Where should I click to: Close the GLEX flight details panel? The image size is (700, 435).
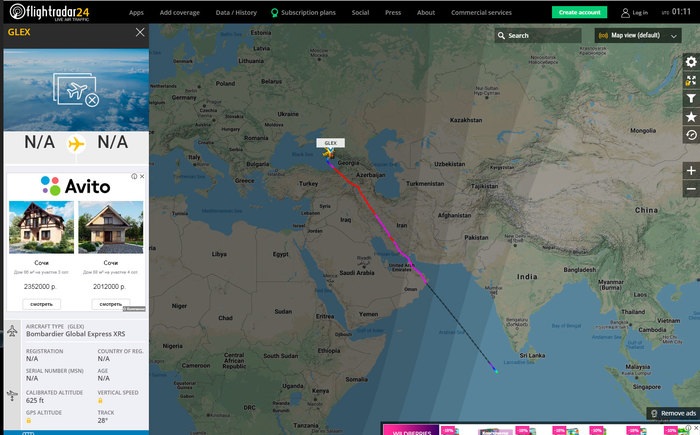pyautogui.click(x=140, y=32)
